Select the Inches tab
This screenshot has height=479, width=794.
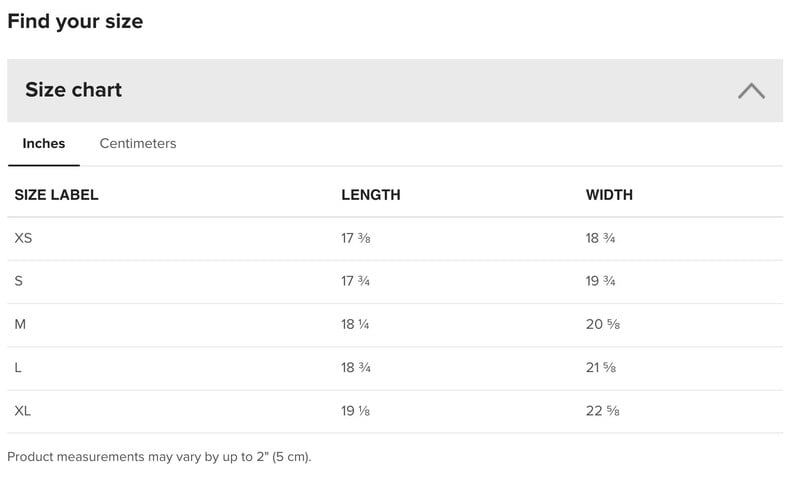44,143
